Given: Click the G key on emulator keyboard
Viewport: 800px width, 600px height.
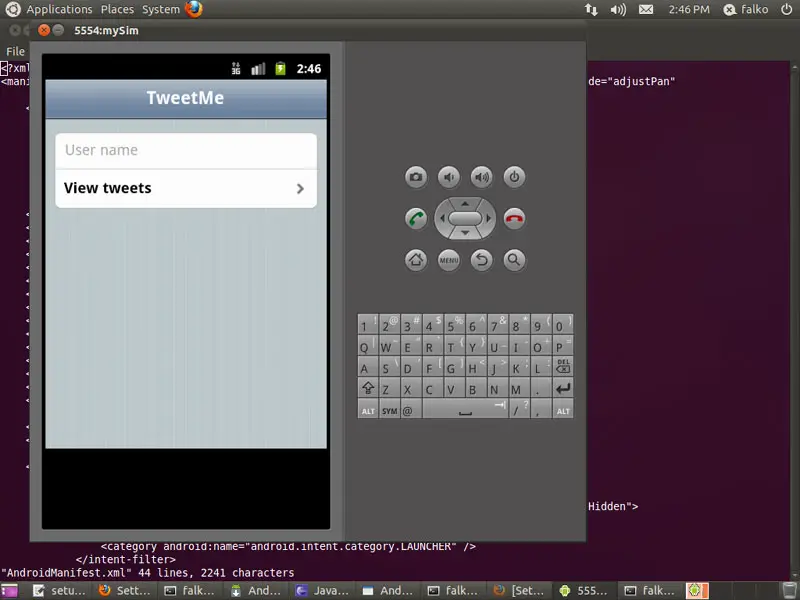Looking at the screenshot, I should tap(454, 366).
